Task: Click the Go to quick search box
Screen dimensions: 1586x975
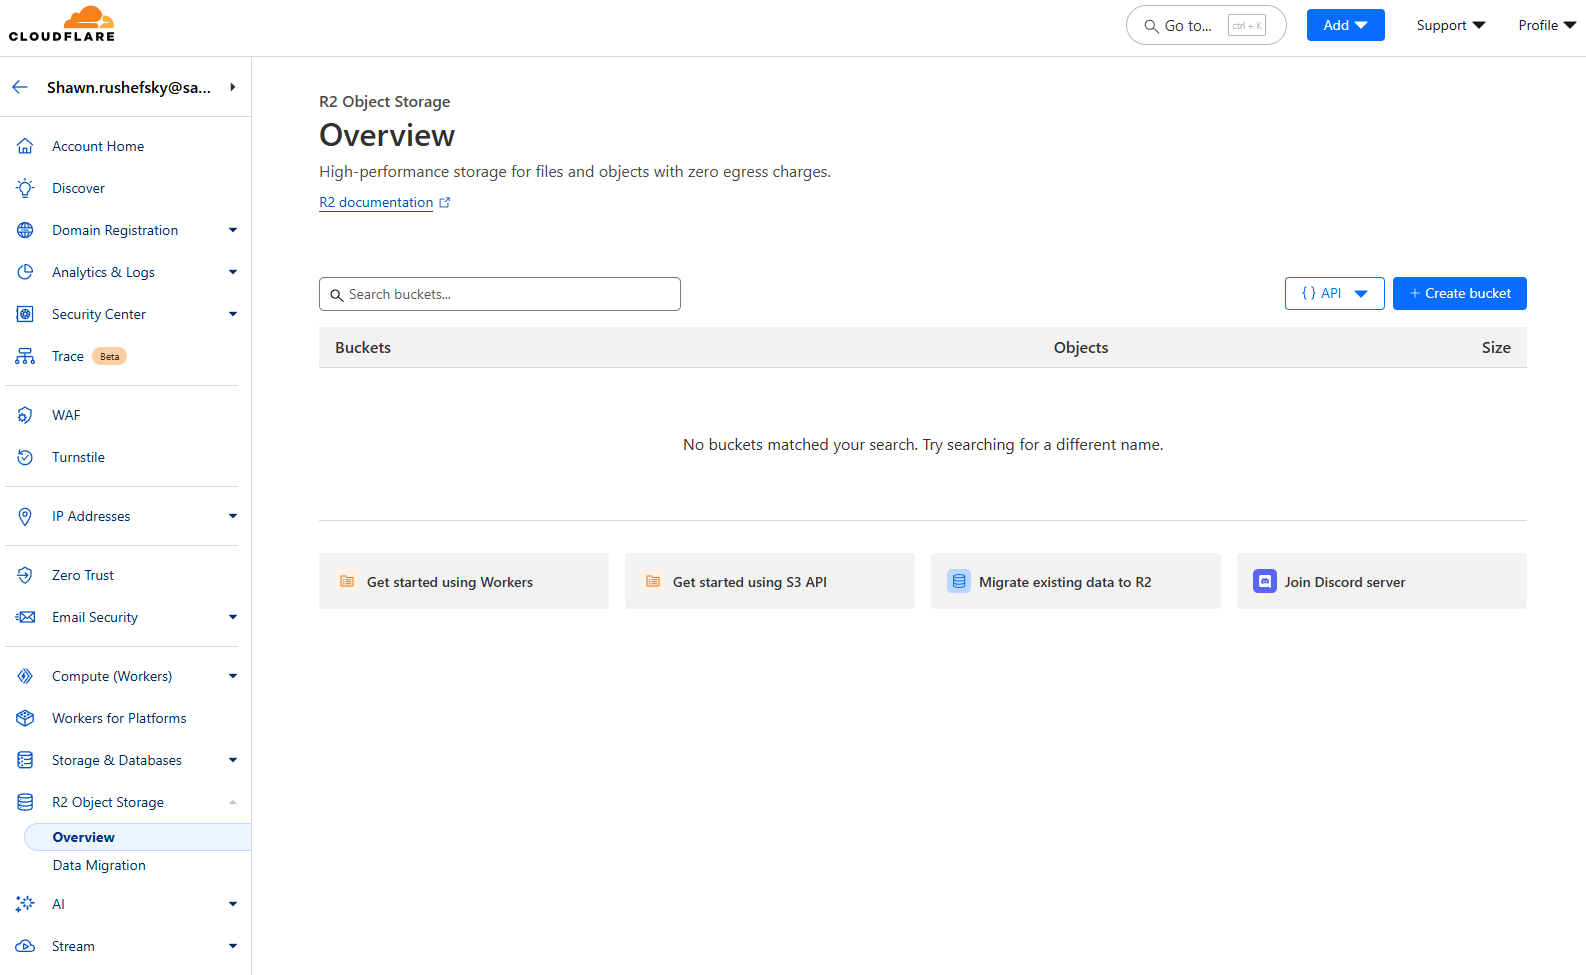Action: click(1206, 25)
